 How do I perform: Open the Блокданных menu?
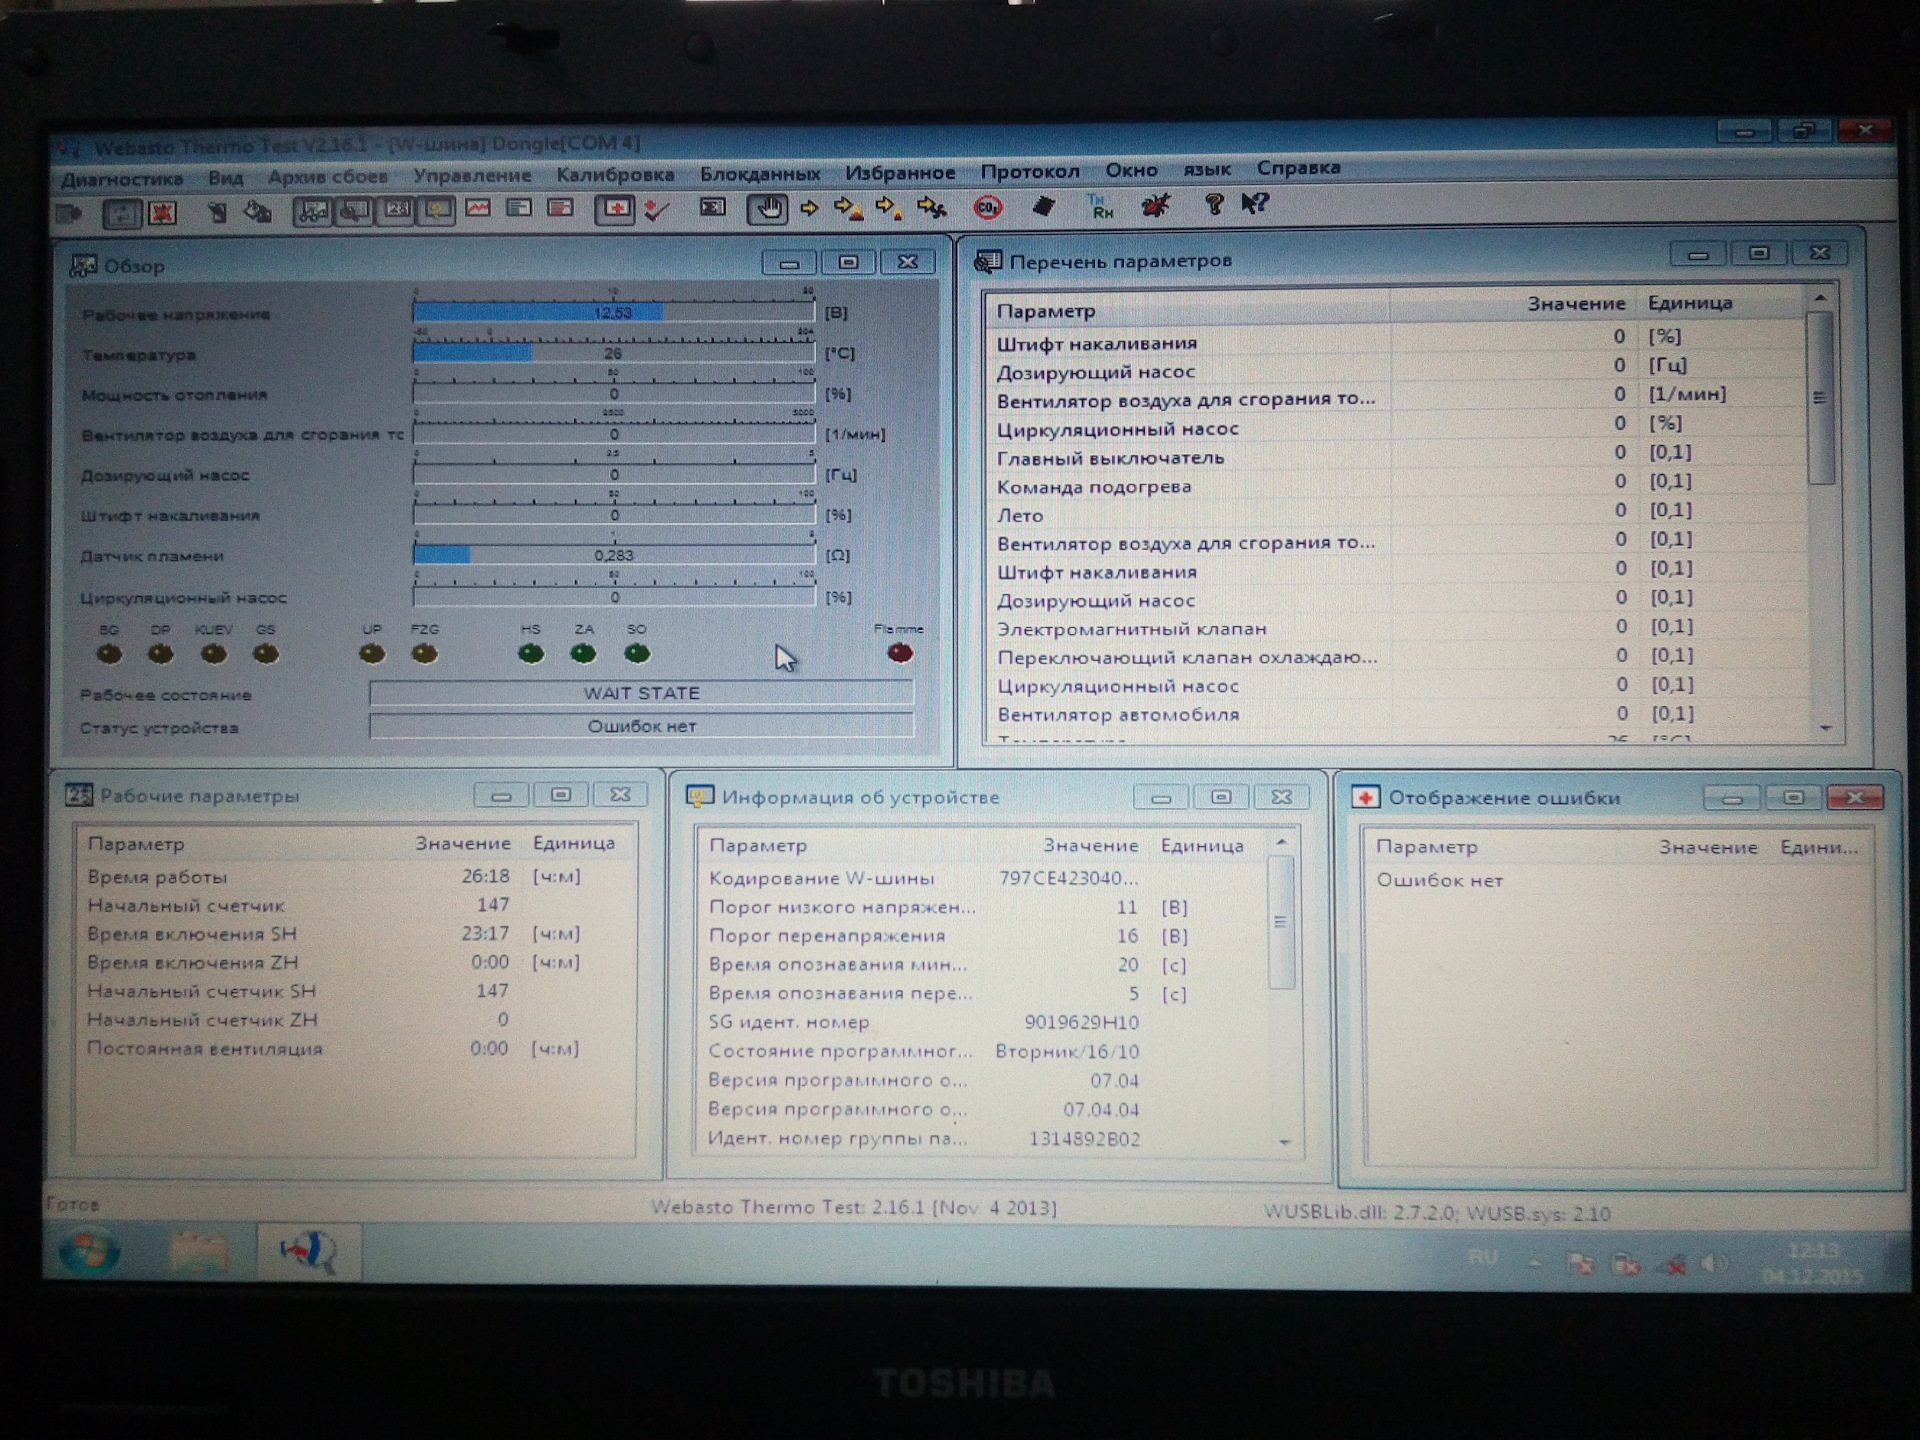(x=760, y=173)
